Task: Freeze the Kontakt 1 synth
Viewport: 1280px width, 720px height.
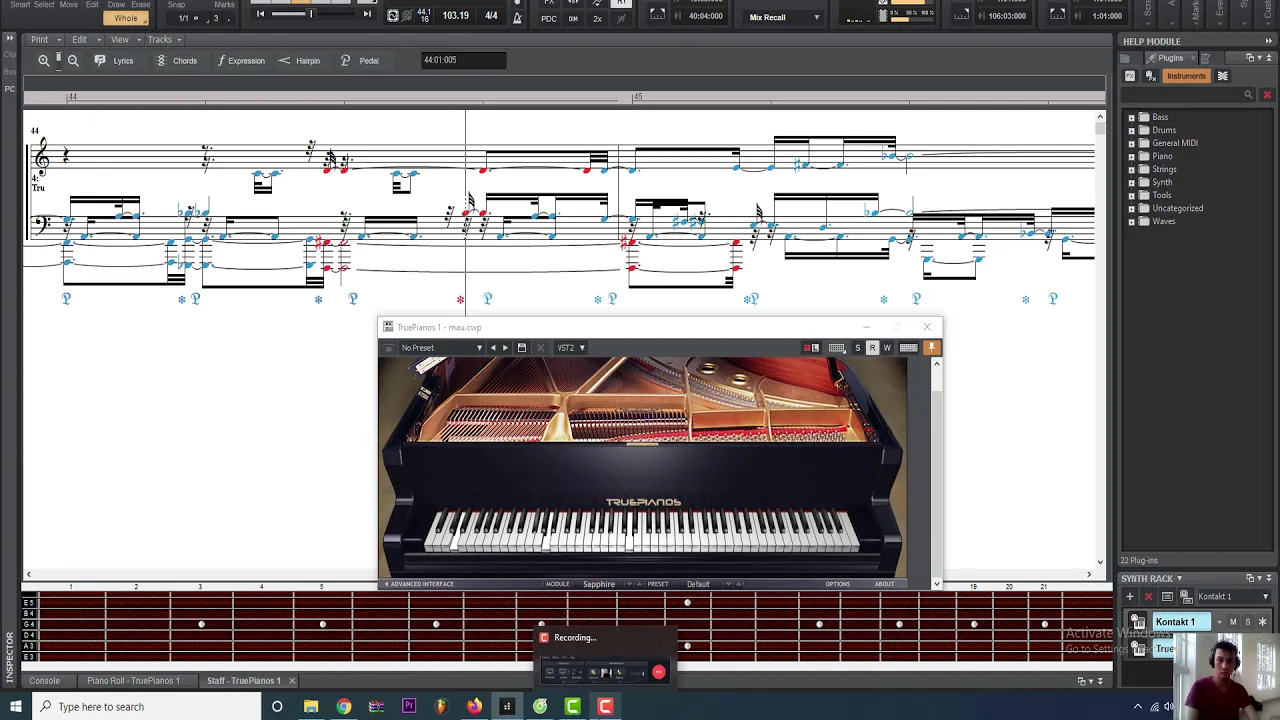Action: [1262, 622]
